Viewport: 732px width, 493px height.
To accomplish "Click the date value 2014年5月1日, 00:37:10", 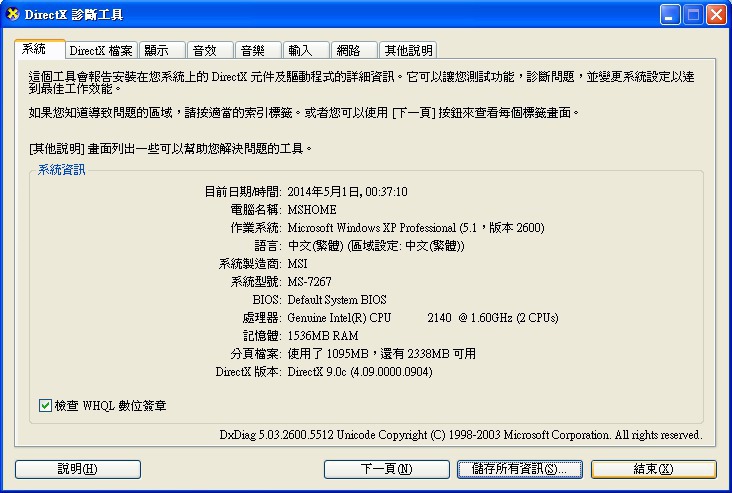I will tap(347, 192).
